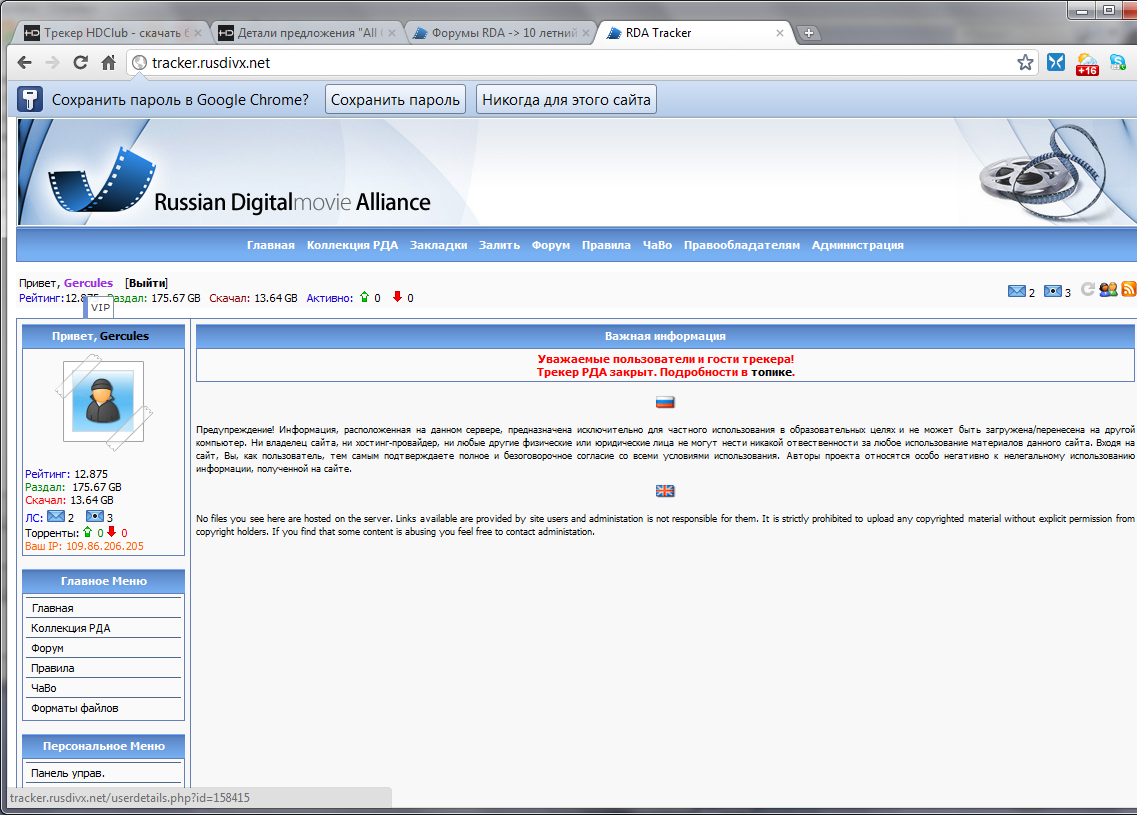
Task: Click Gercules in the sidebar greeting header
Action: click(x=124, y=336)
